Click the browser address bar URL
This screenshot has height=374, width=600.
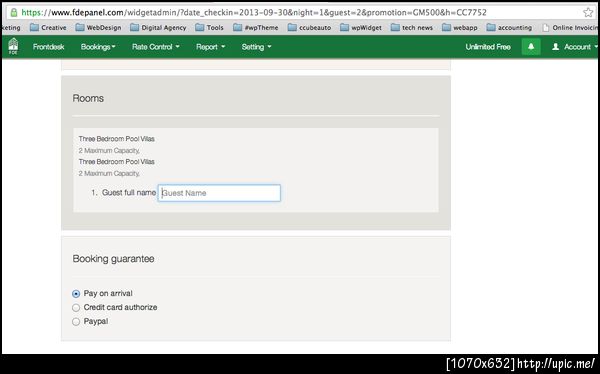(254, 12)
